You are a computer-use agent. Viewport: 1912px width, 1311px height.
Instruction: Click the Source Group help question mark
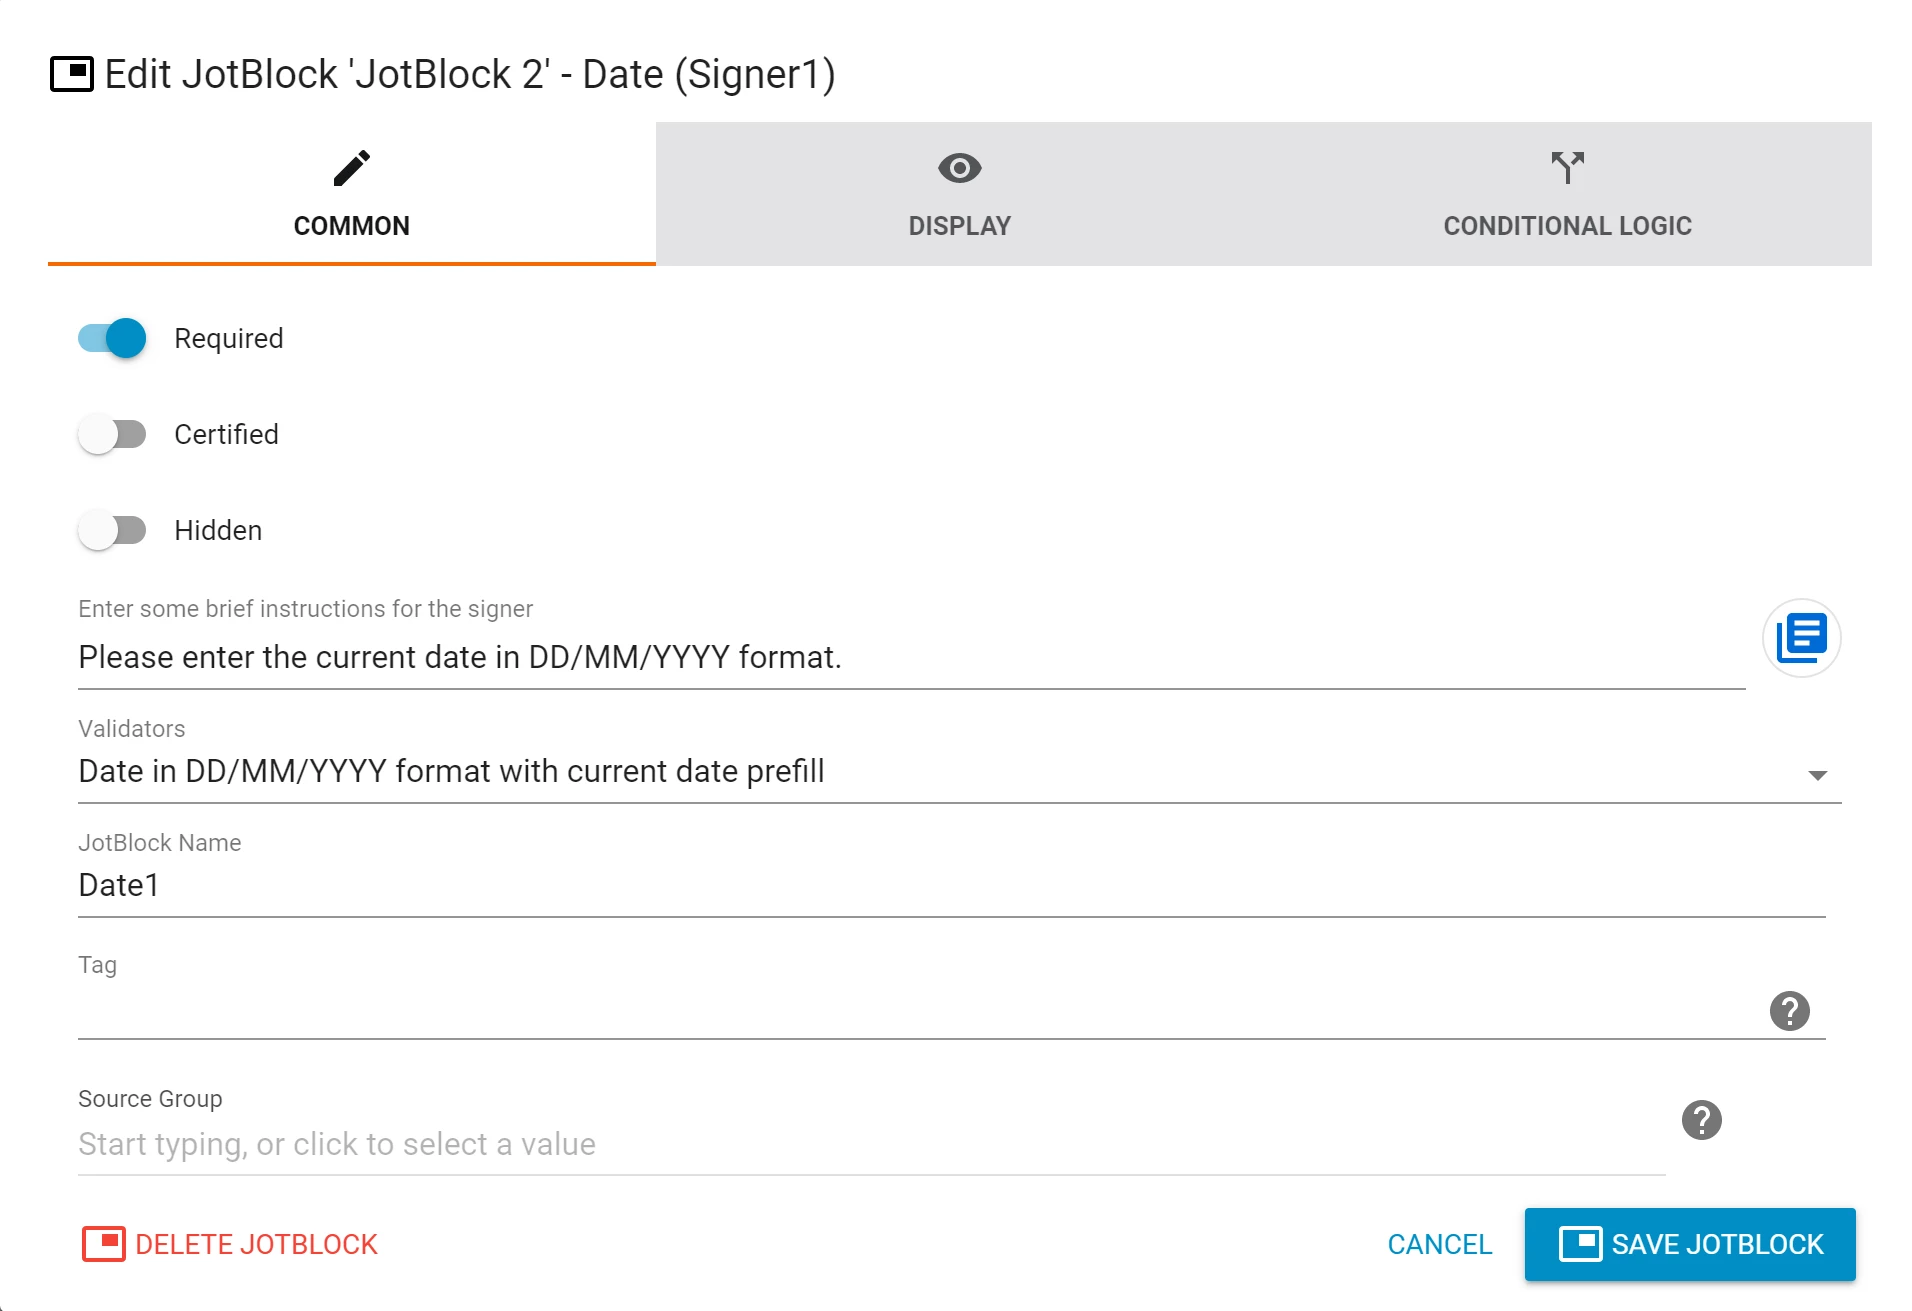pos(1701,1120)
